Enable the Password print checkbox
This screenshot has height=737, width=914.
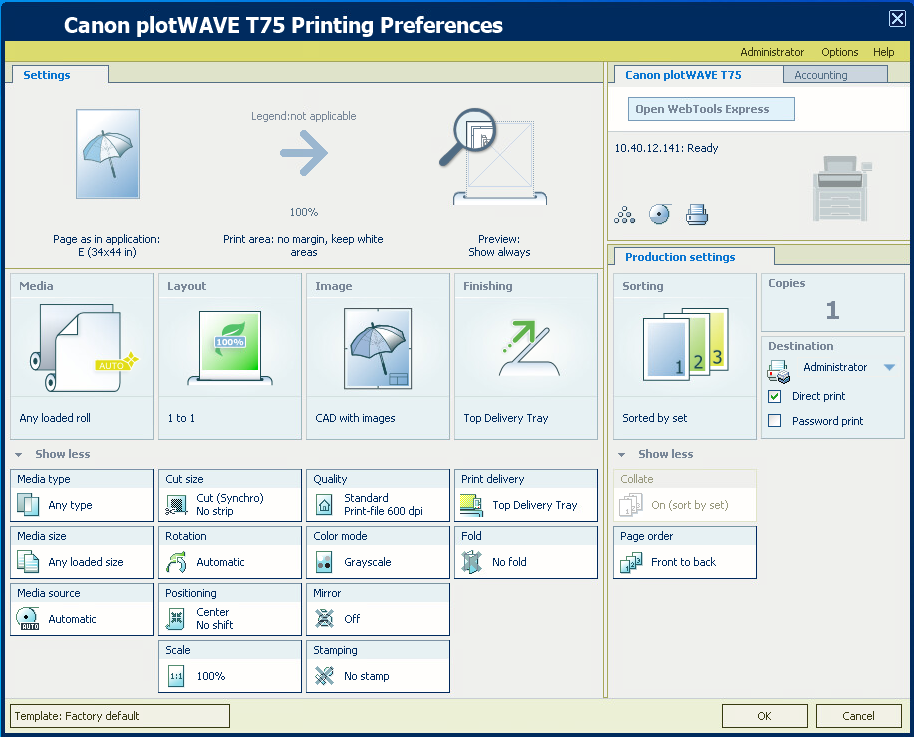774,421
